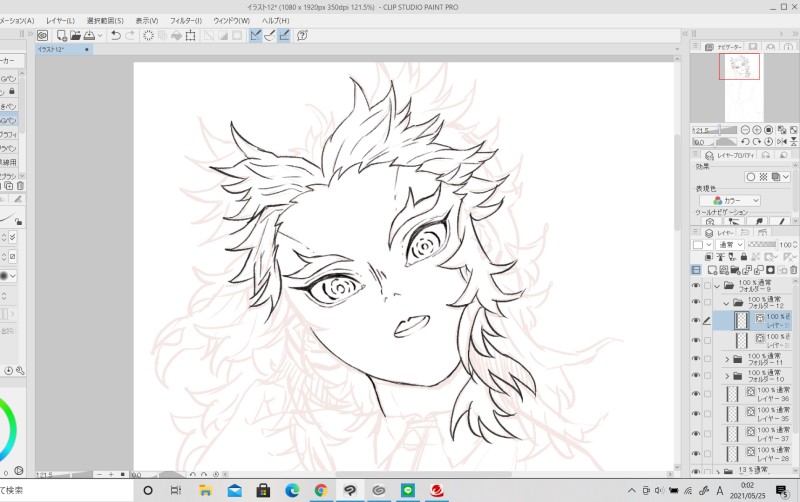Viewport: 800px width, 502px height.
Task: Flip the canvas horizontally in Navigator
Action: [784, 143]
